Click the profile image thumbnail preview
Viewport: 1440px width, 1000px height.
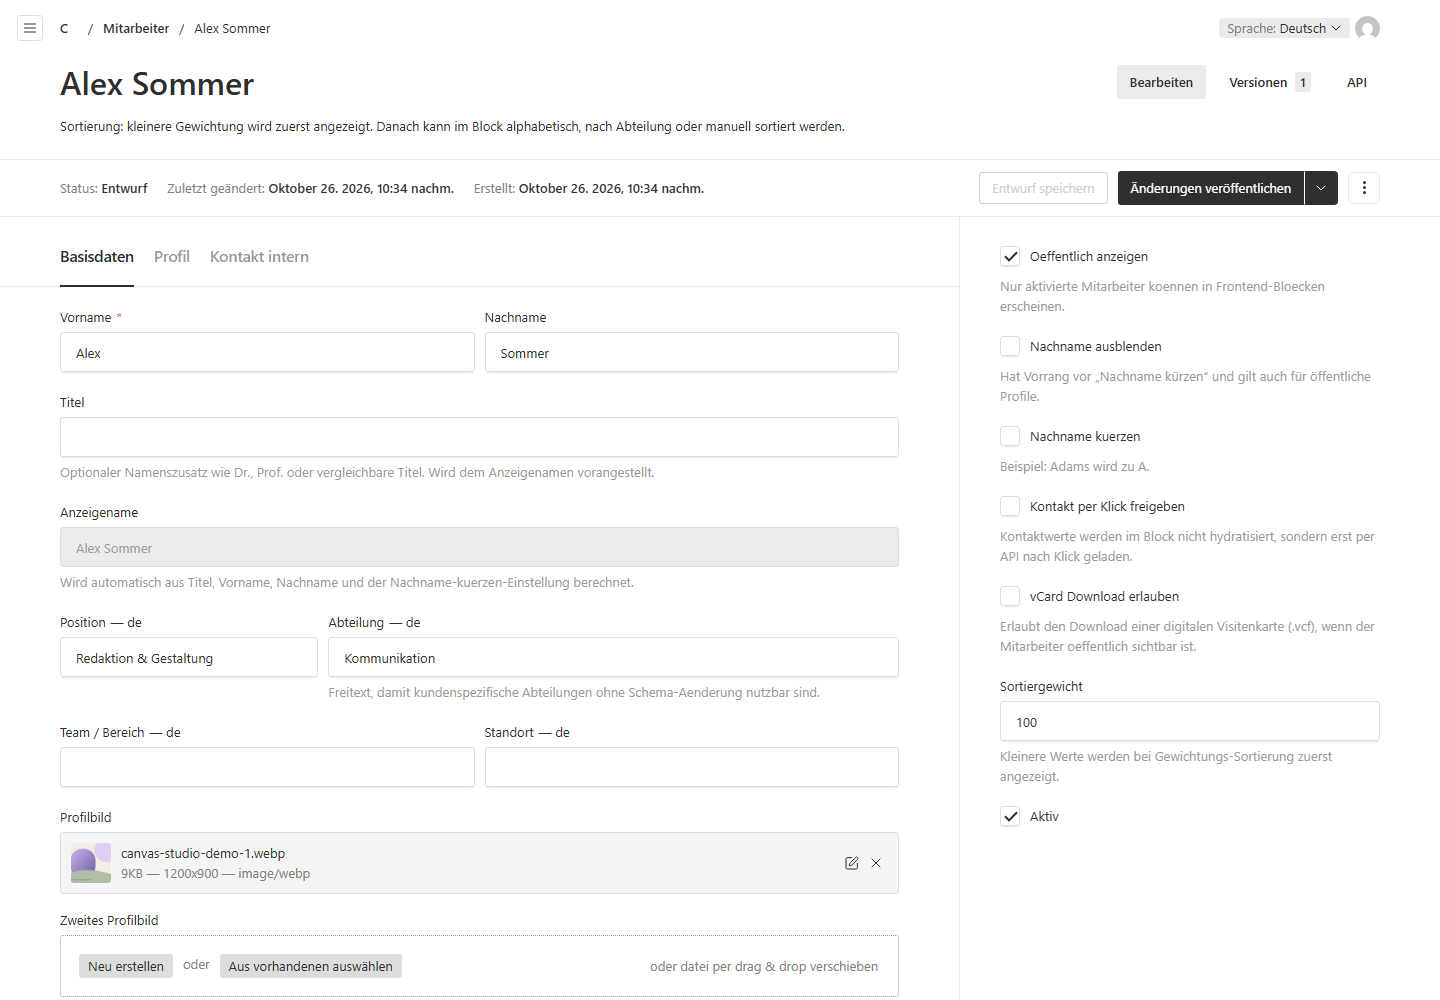click(x=91, y=863)
